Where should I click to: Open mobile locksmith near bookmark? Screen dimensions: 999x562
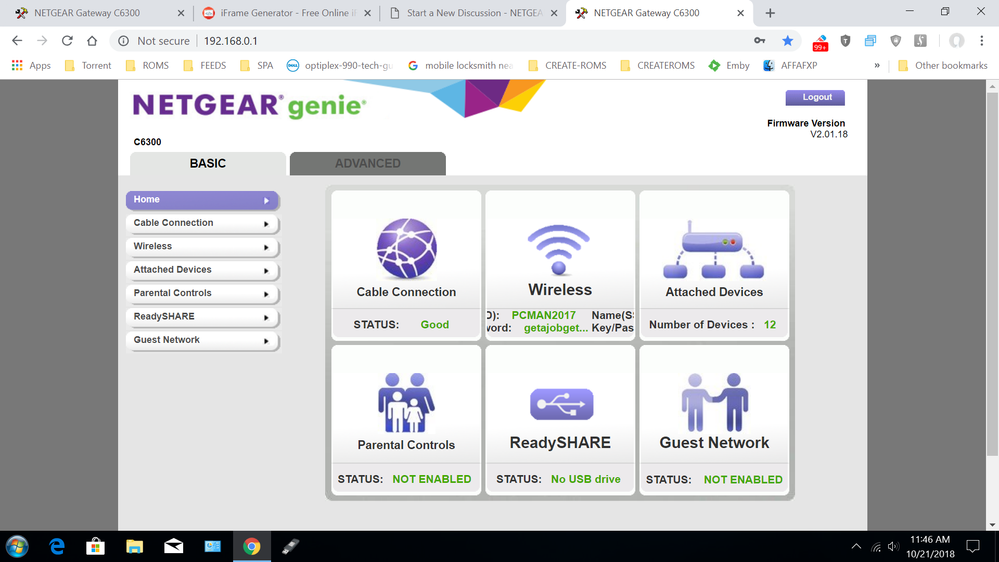[x=461, y=66]
